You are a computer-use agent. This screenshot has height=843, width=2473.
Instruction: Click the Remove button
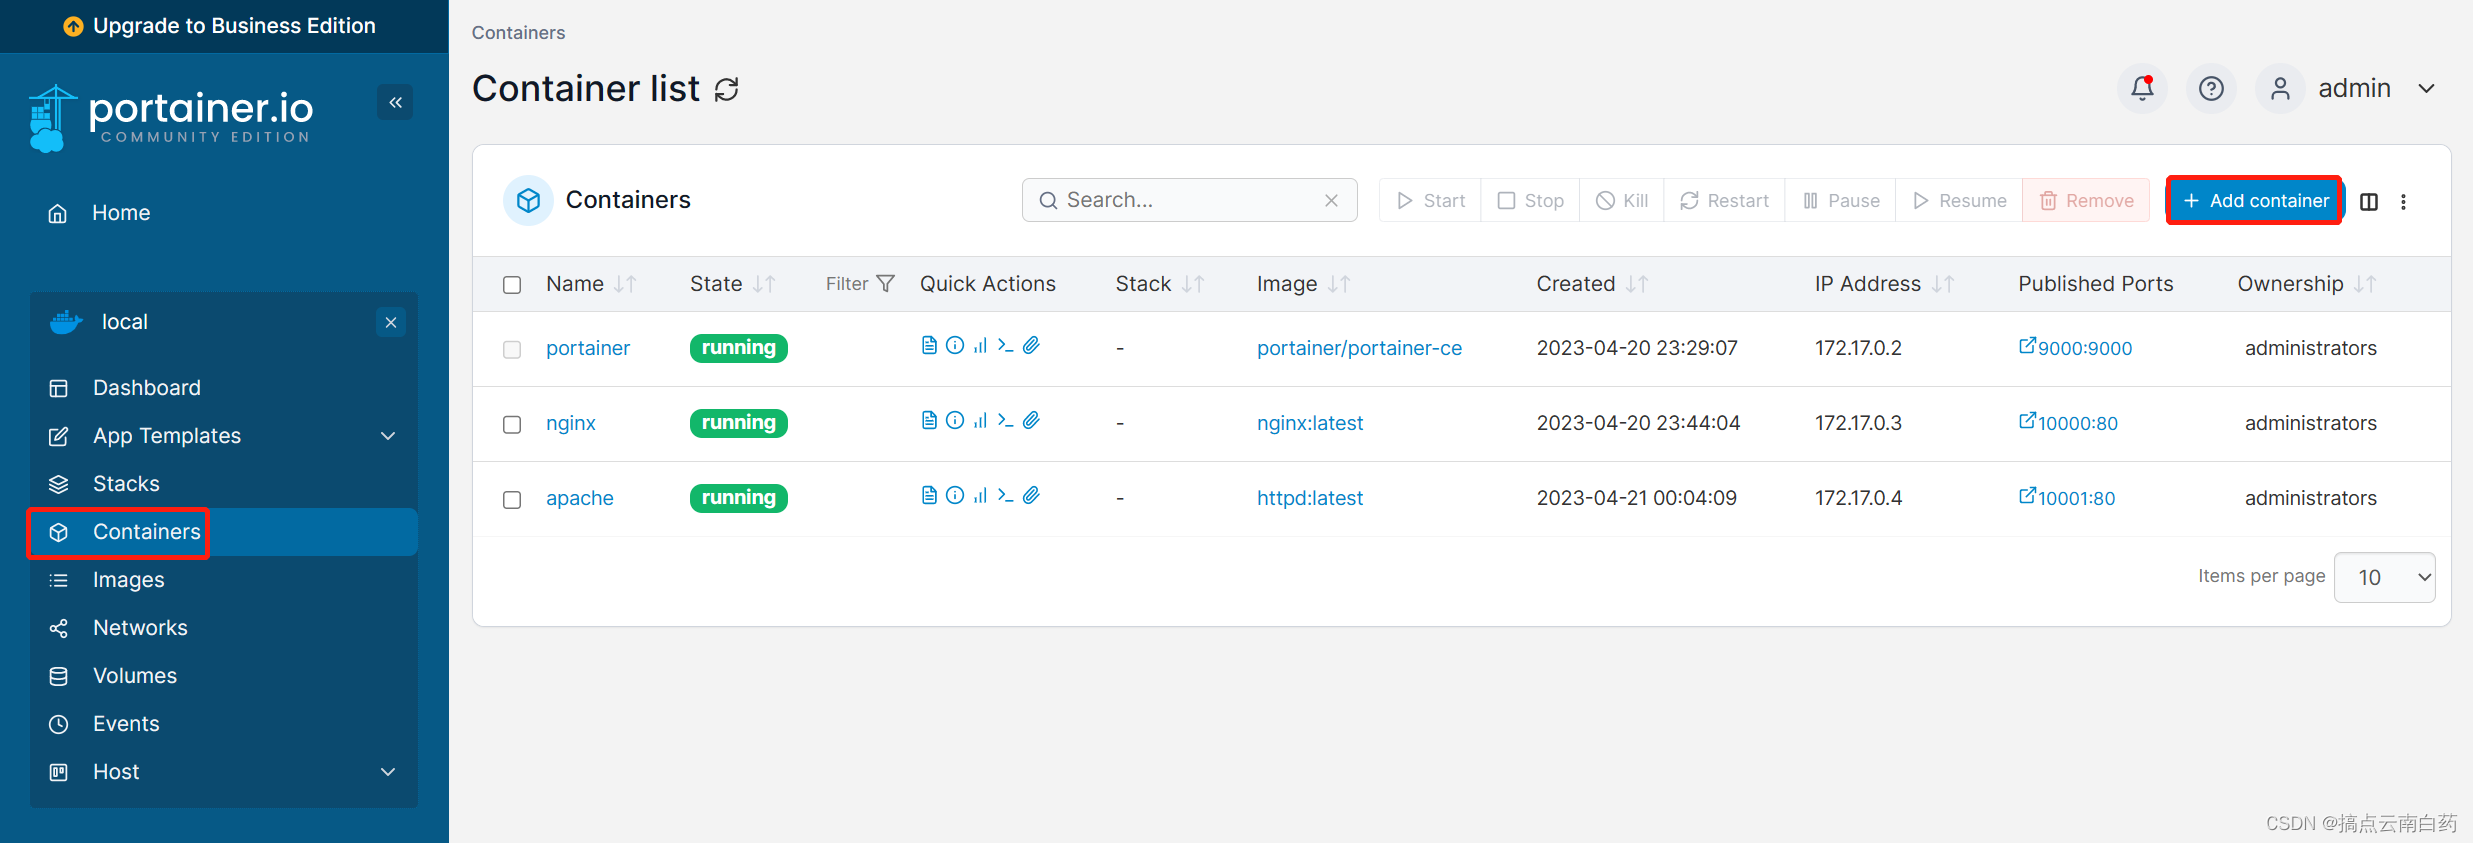[2086, 201]
